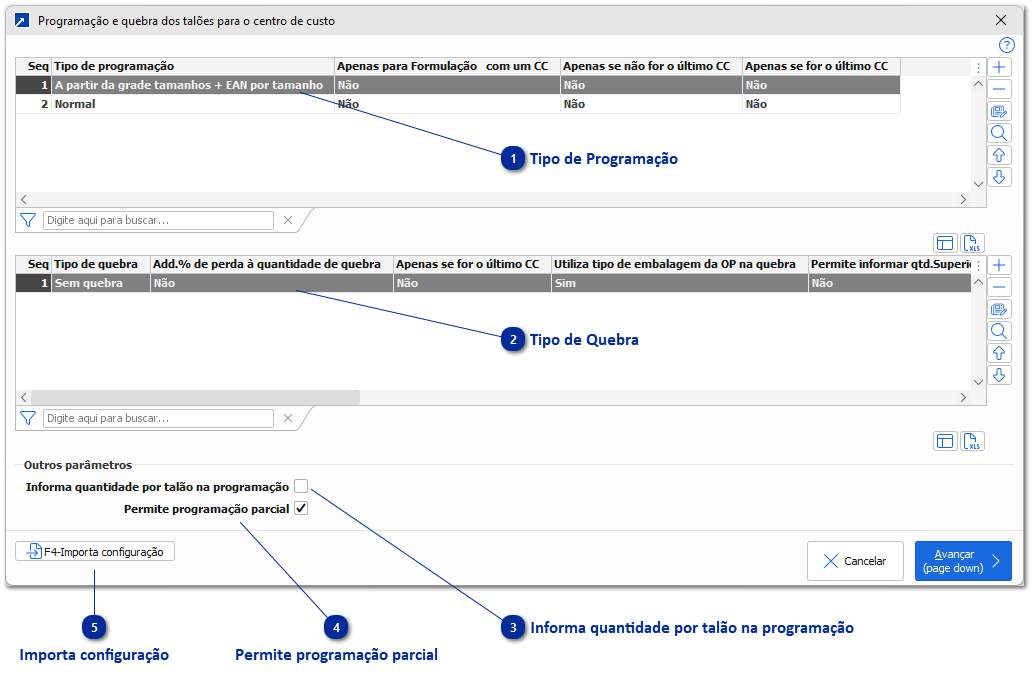
Task: Edit the selected programação row
Action: click(x=999, y=111)
